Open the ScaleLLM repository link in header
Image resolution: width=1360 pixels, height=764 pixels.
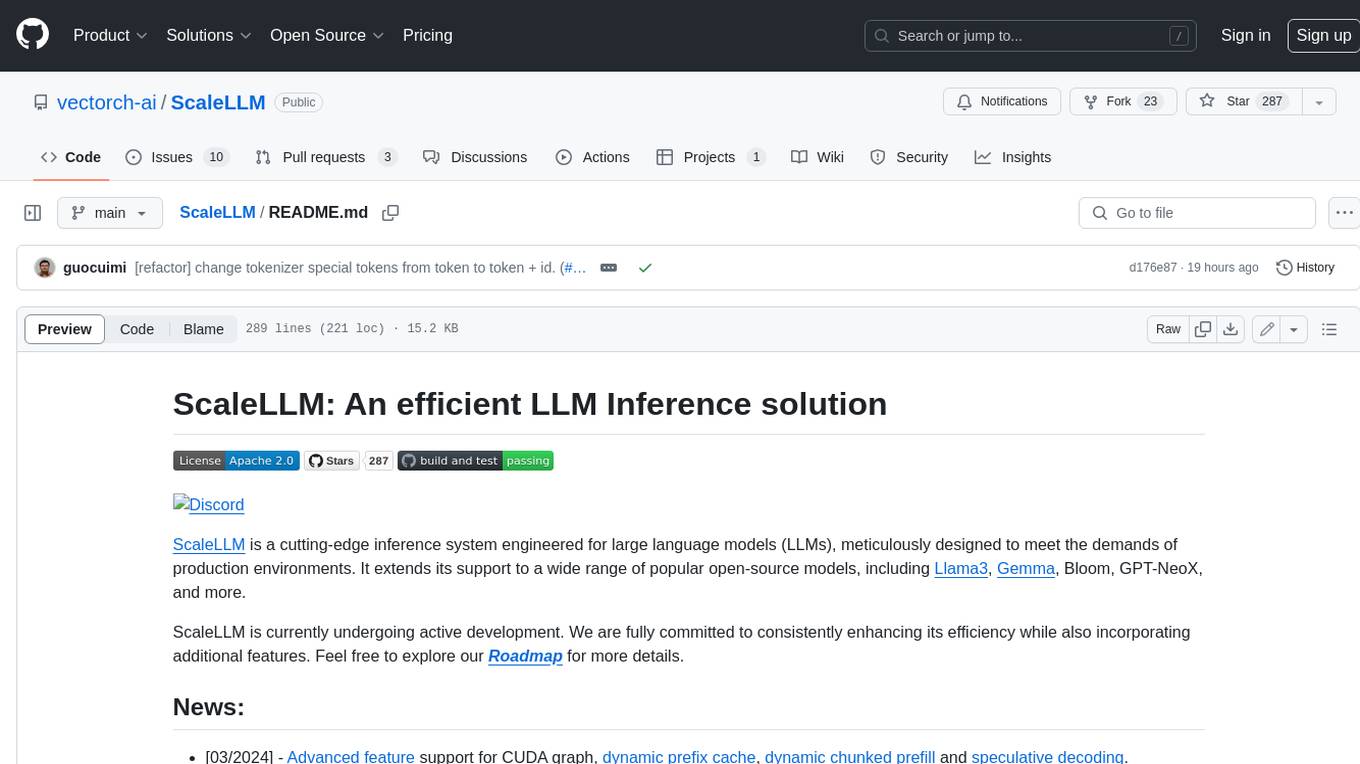coord(218,102)
